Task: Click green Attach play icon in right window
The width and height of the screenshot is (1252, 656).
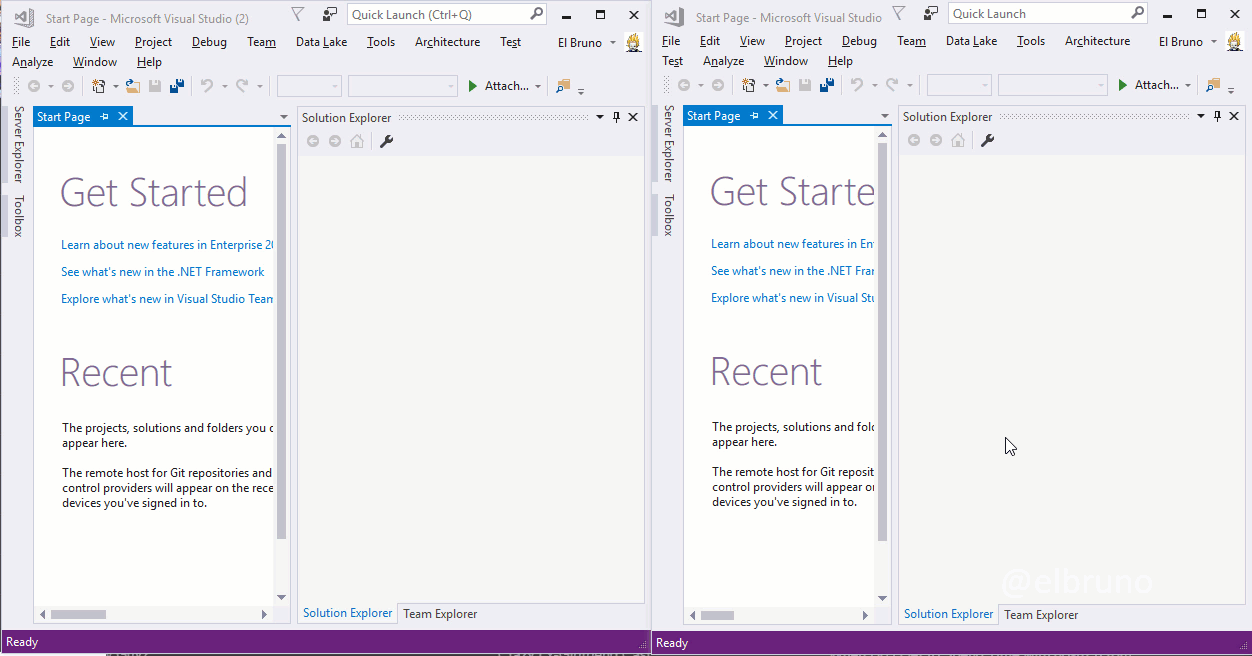Action: coord(1123,85)
